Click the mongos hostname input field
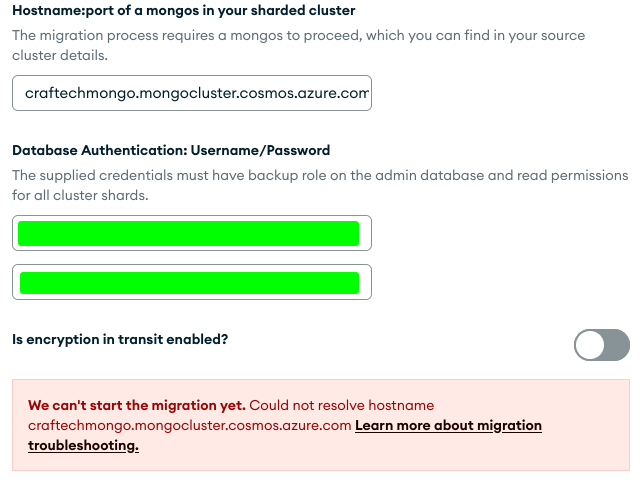 (x=192, y=92)
